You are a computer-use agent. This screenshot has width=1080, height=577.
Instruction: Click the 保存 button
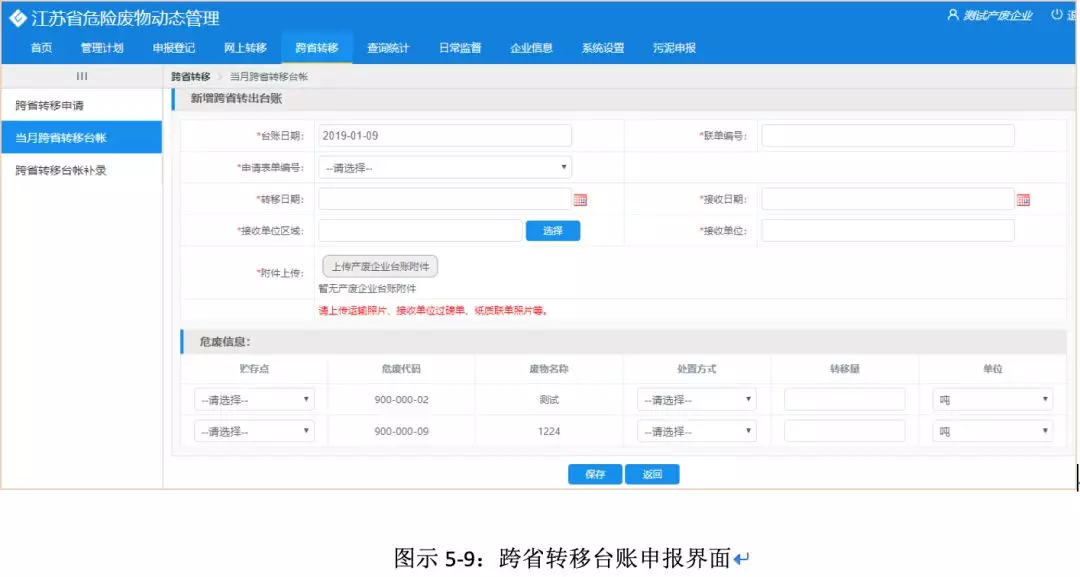[595, 474]
